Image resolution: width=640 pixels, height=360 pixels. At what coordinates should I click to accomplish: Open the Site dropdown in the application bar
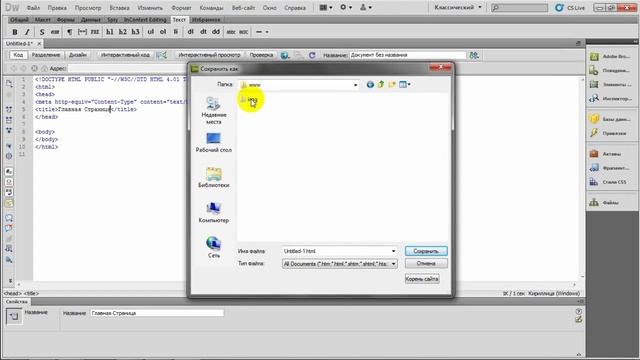pos(365,7)
